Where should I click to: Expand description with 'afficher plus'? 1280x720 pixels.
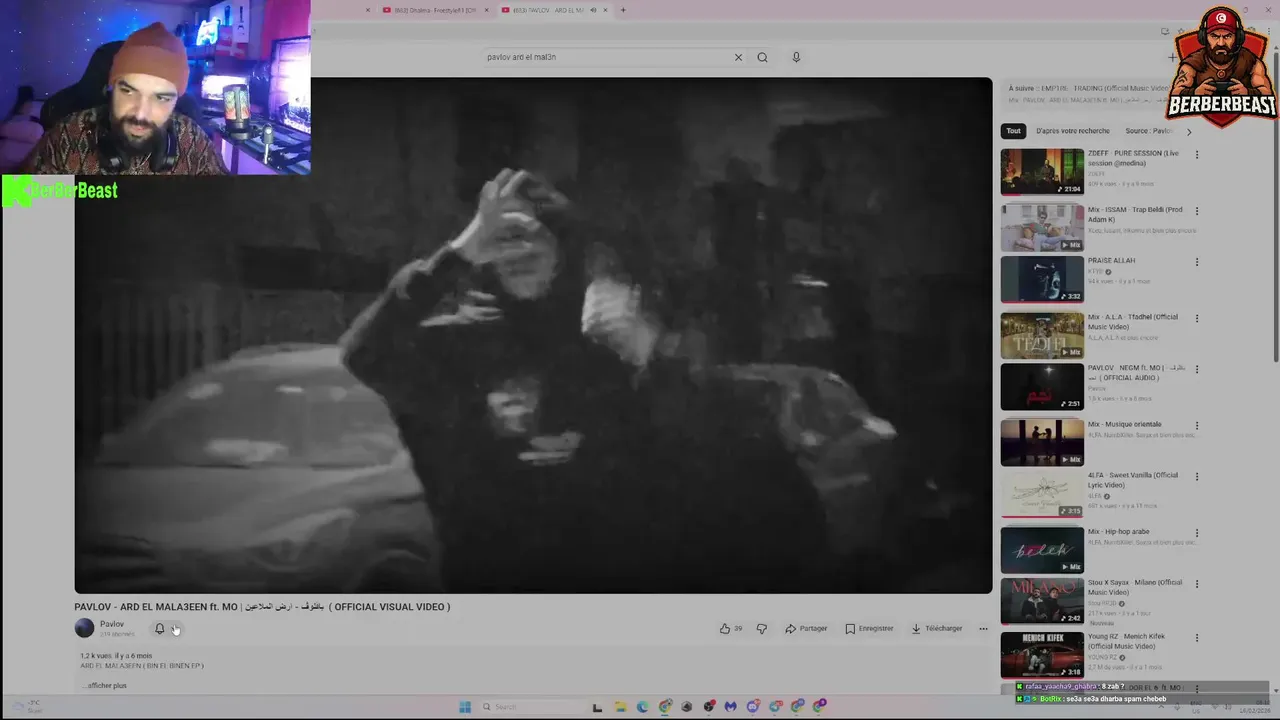(x=105, y=685)
